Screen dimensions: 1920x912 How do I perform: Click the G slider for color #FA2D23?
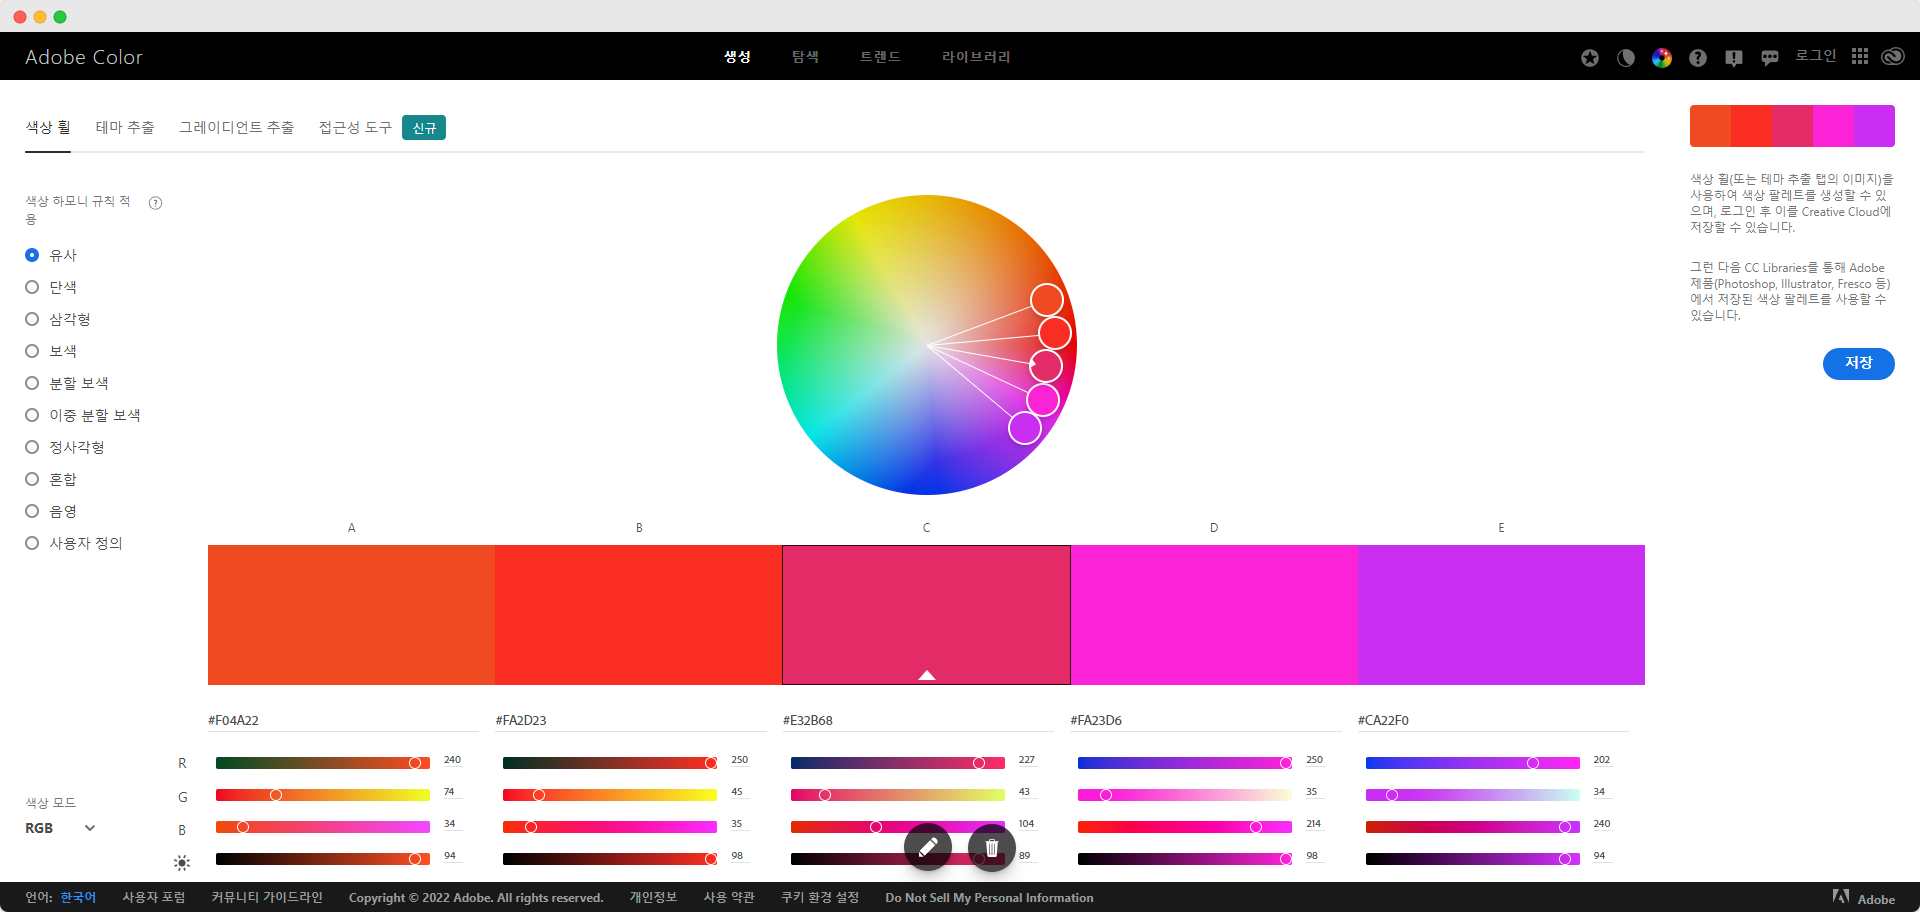[x=610, y=795]
